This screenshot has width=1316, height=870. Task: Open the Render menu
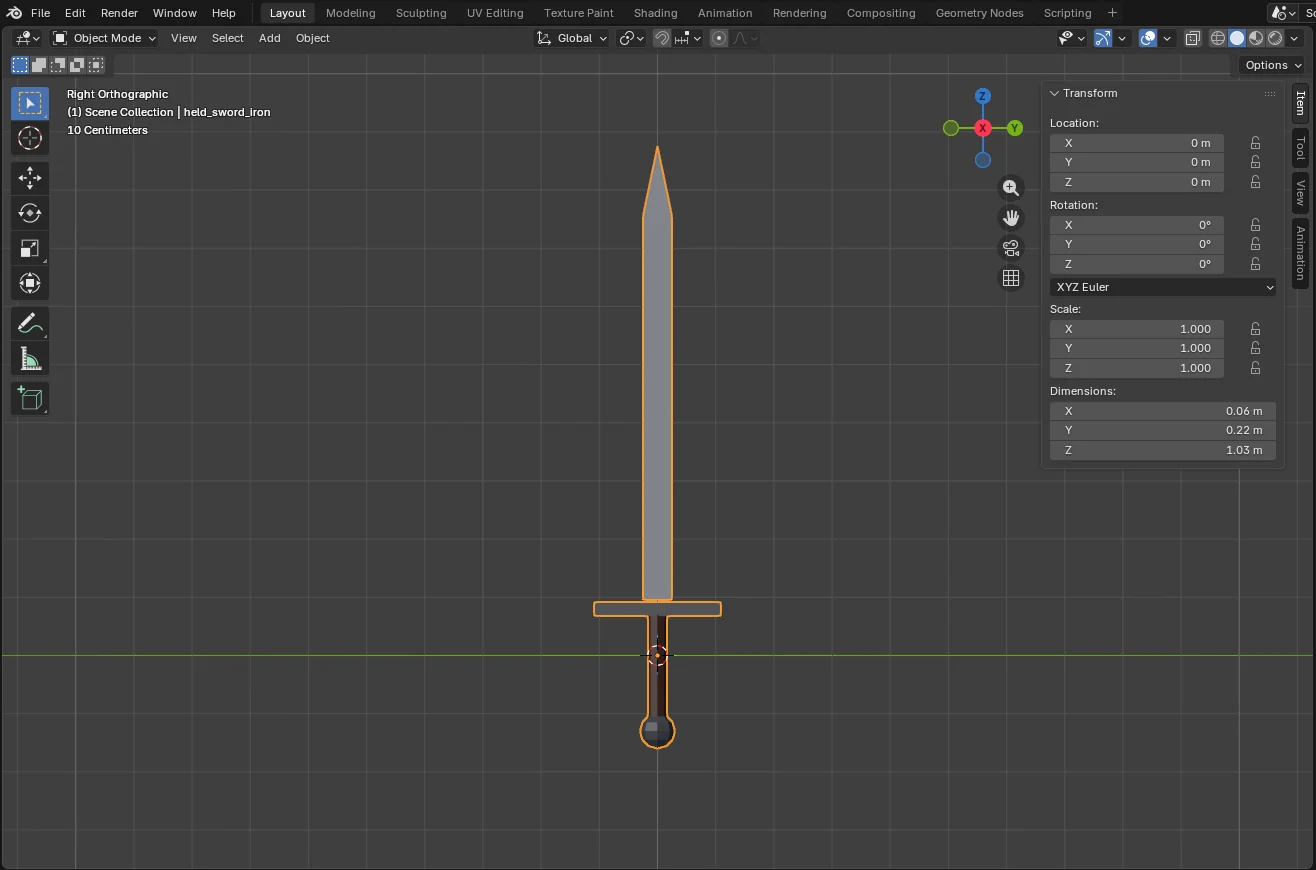tap(119, 13)
